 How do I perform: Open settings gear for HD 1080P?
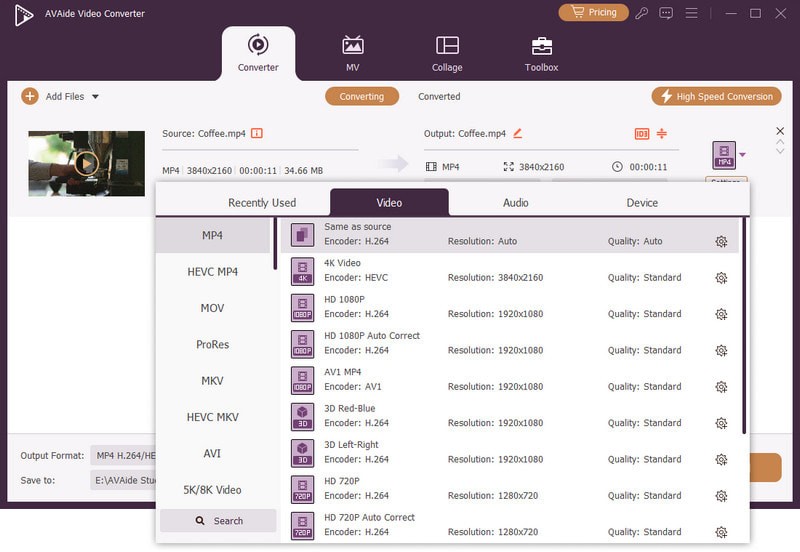721,314
